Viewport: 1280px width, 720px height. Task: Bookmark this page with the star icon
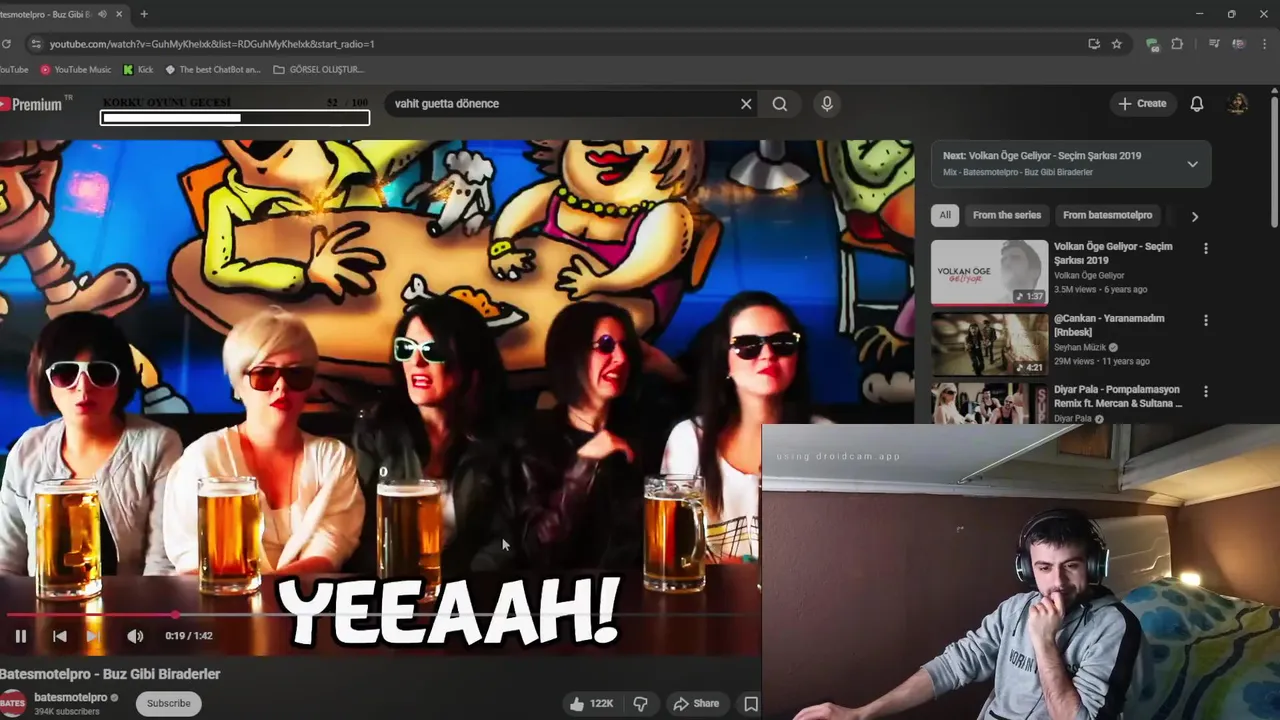click(1117, 44)
